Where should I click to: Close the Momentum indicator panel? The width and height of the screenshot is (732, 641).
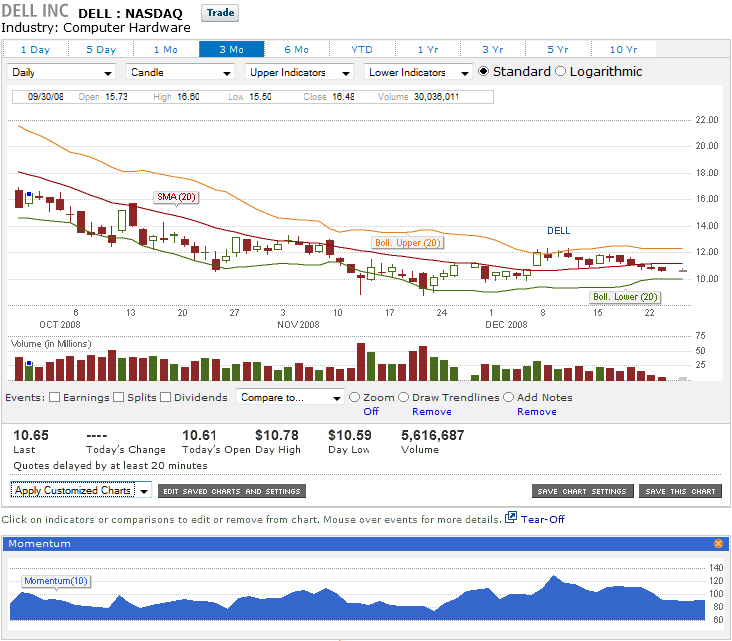(718, 543)
